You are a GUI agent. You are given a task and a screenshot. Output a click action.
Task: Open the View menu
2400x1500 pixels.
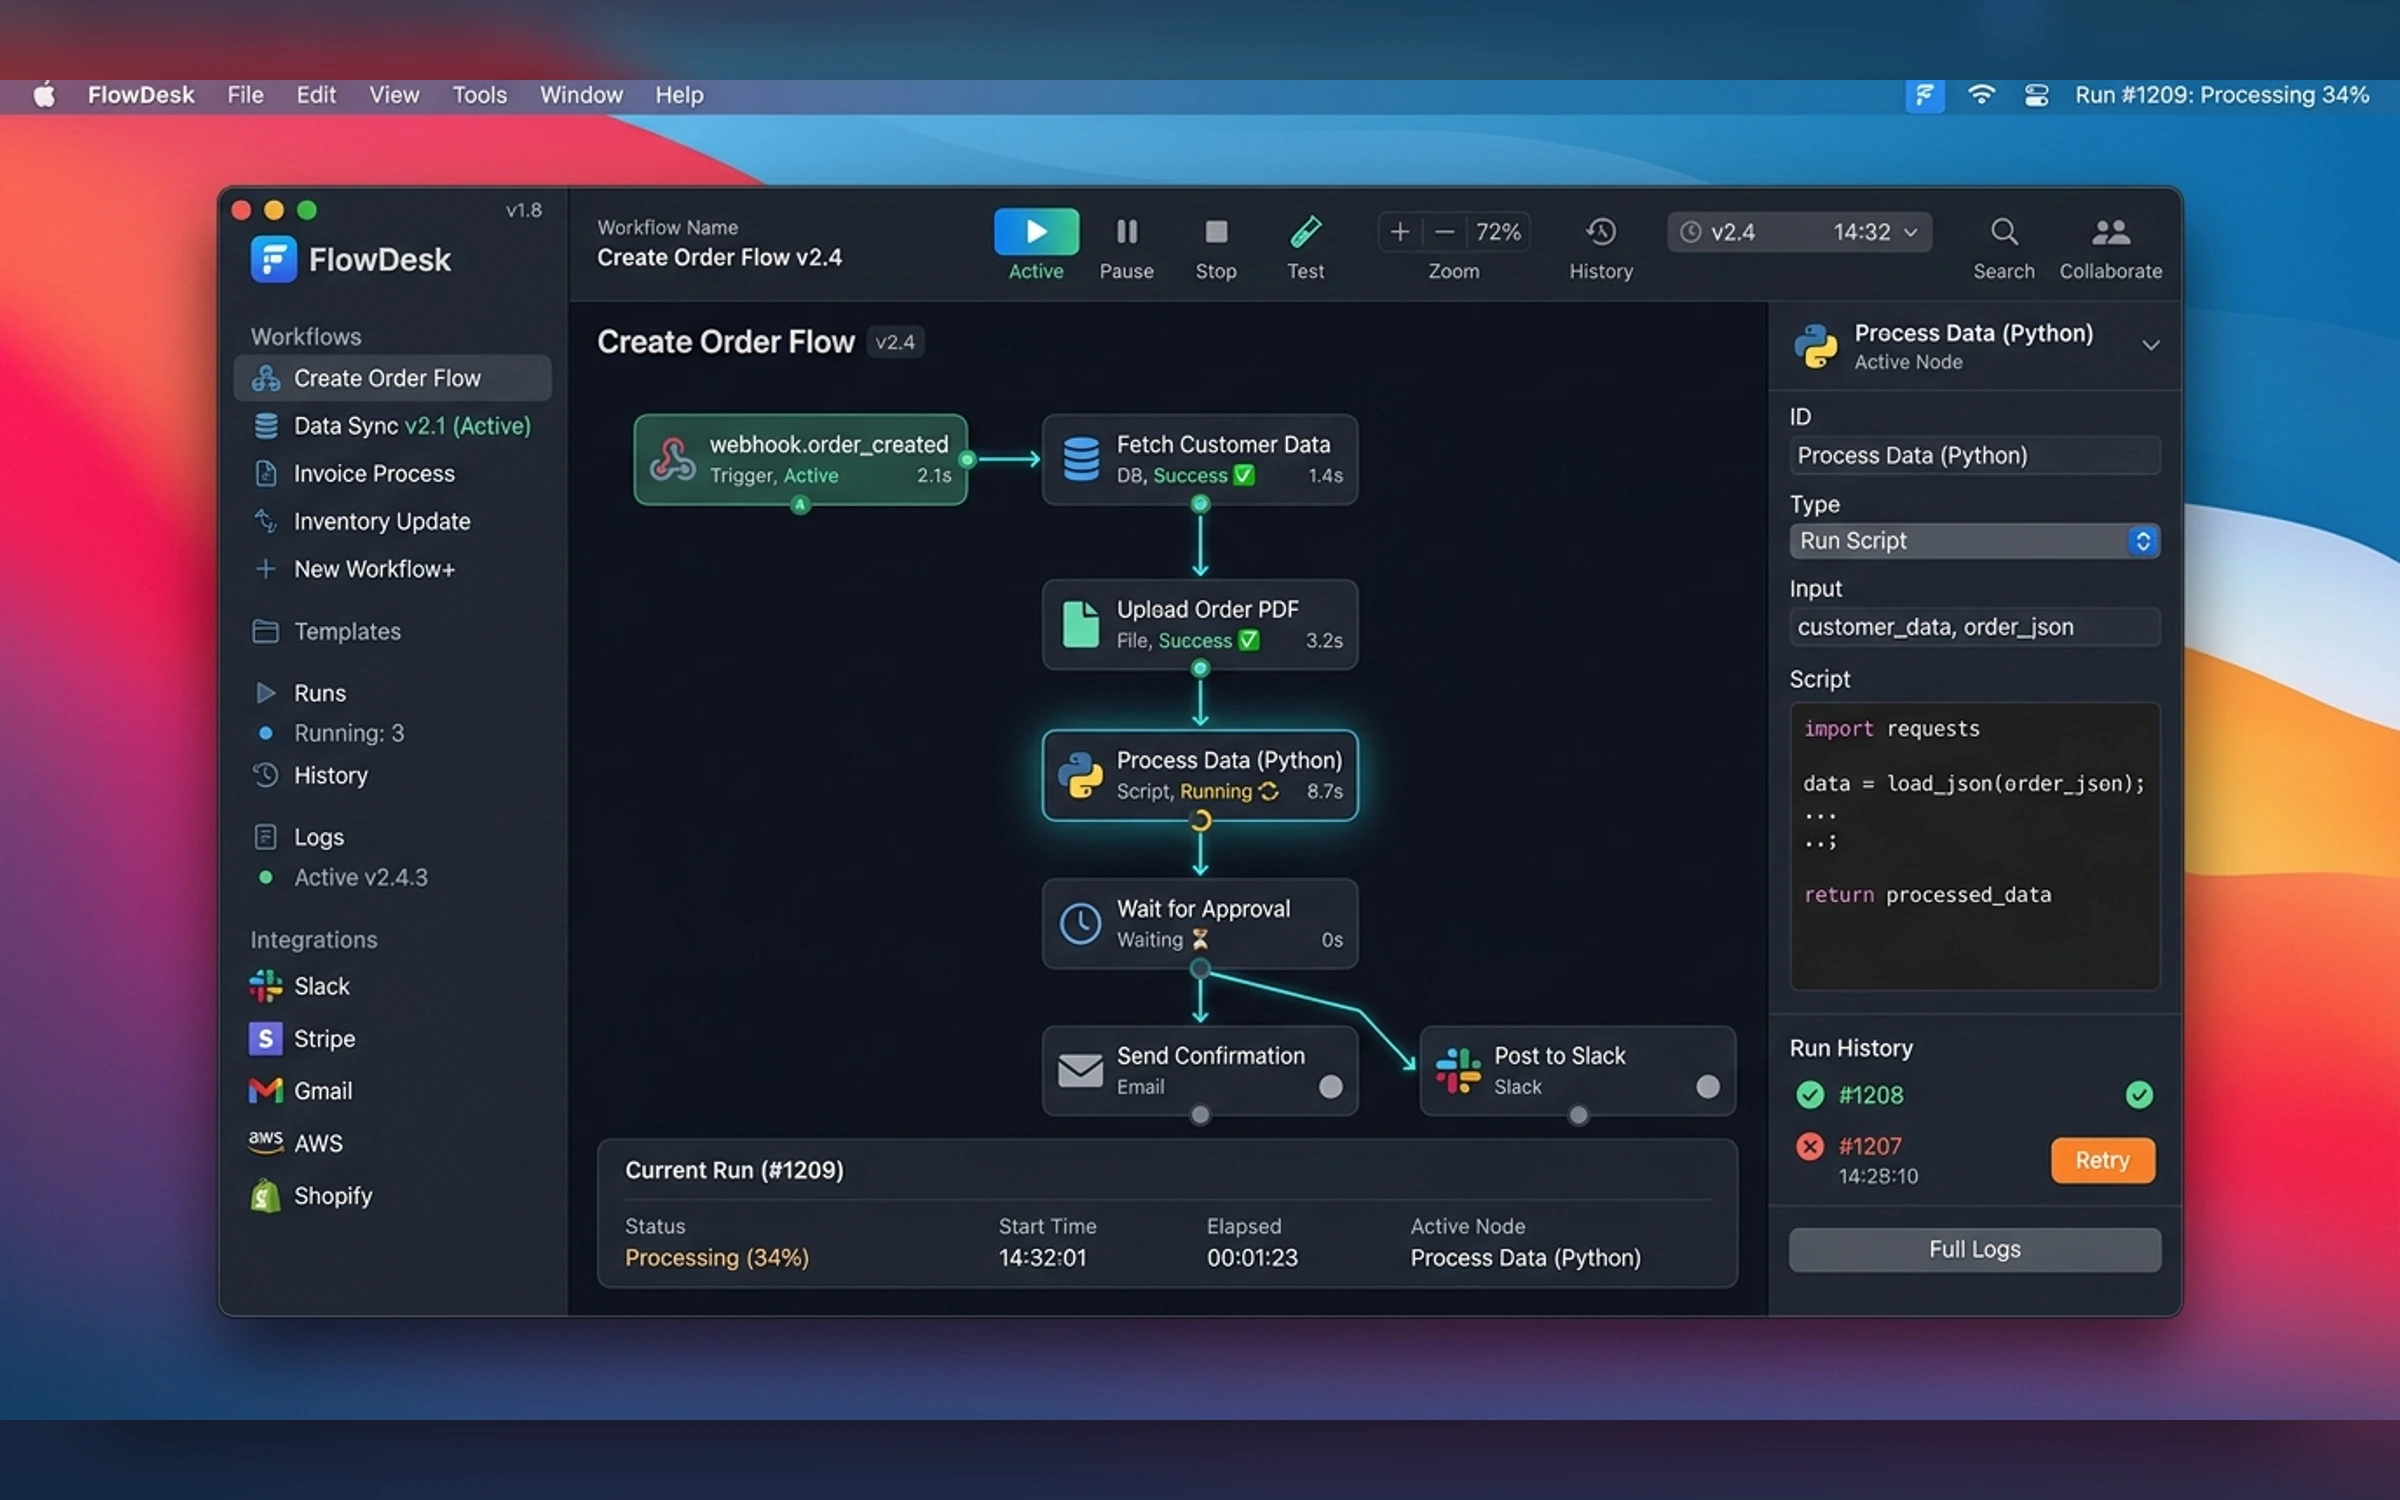[394, 95]
